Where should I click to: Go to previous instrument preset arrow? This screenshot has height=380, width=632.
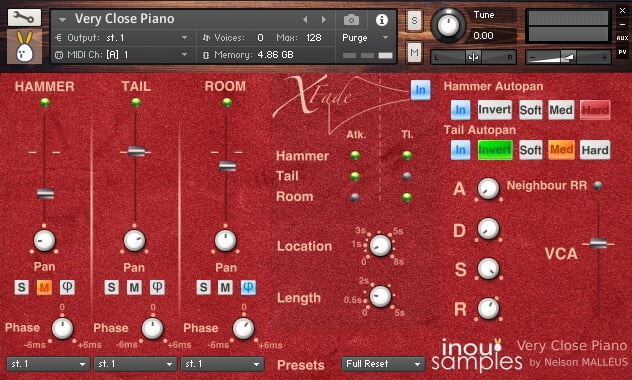tap(305, 19)
